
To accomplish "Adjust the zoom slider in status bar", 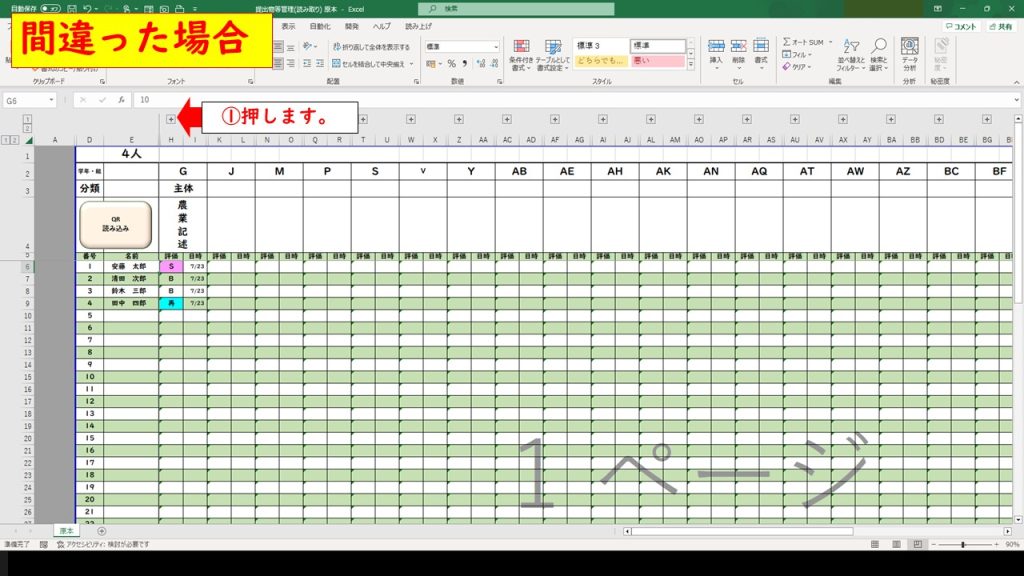I will (962, 544).
